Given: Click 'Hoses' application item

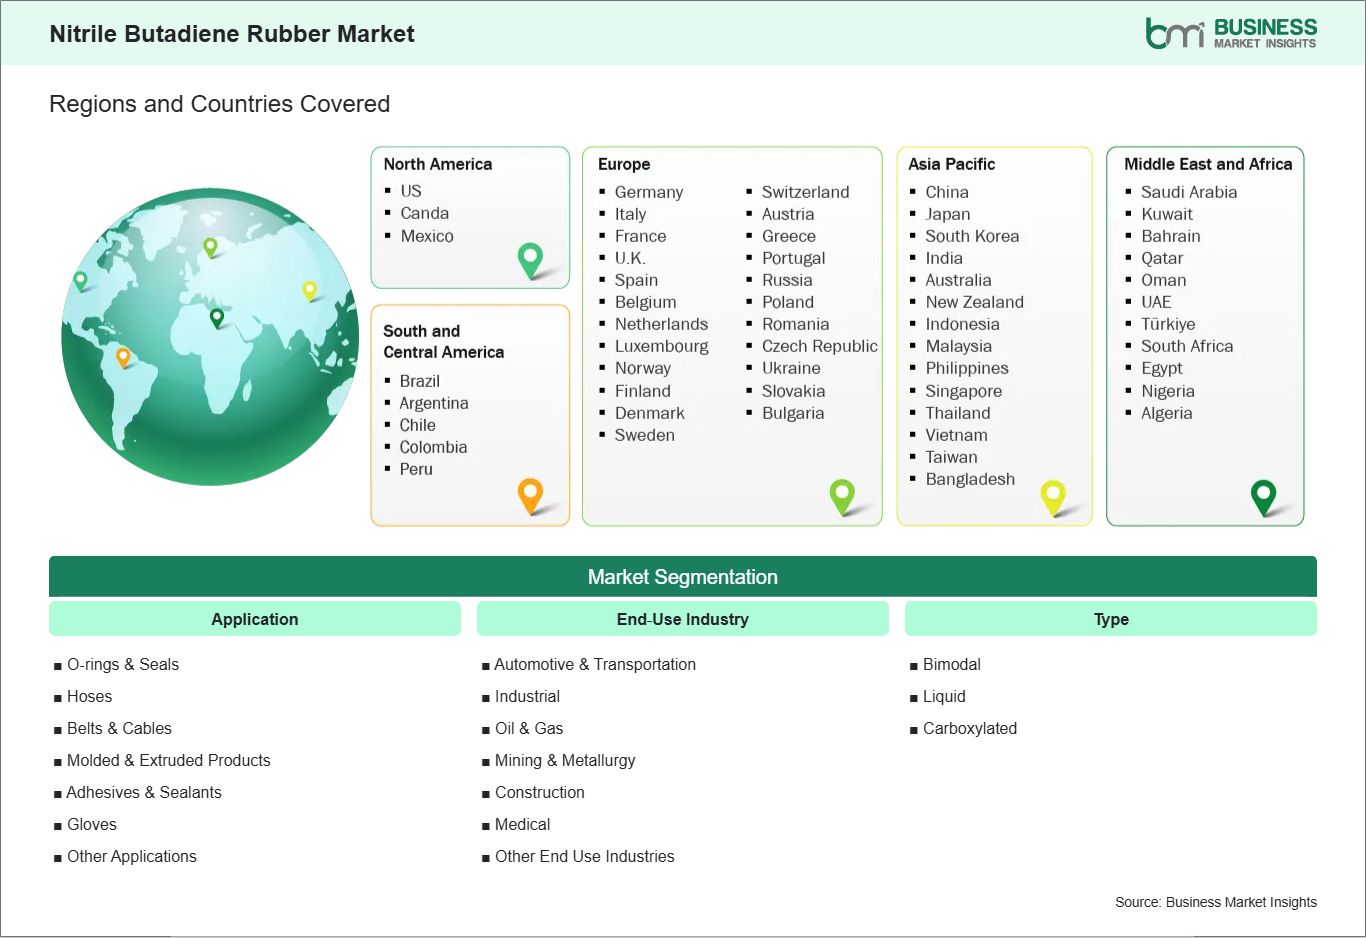Looking at the screenshot, I should [90, 696].
